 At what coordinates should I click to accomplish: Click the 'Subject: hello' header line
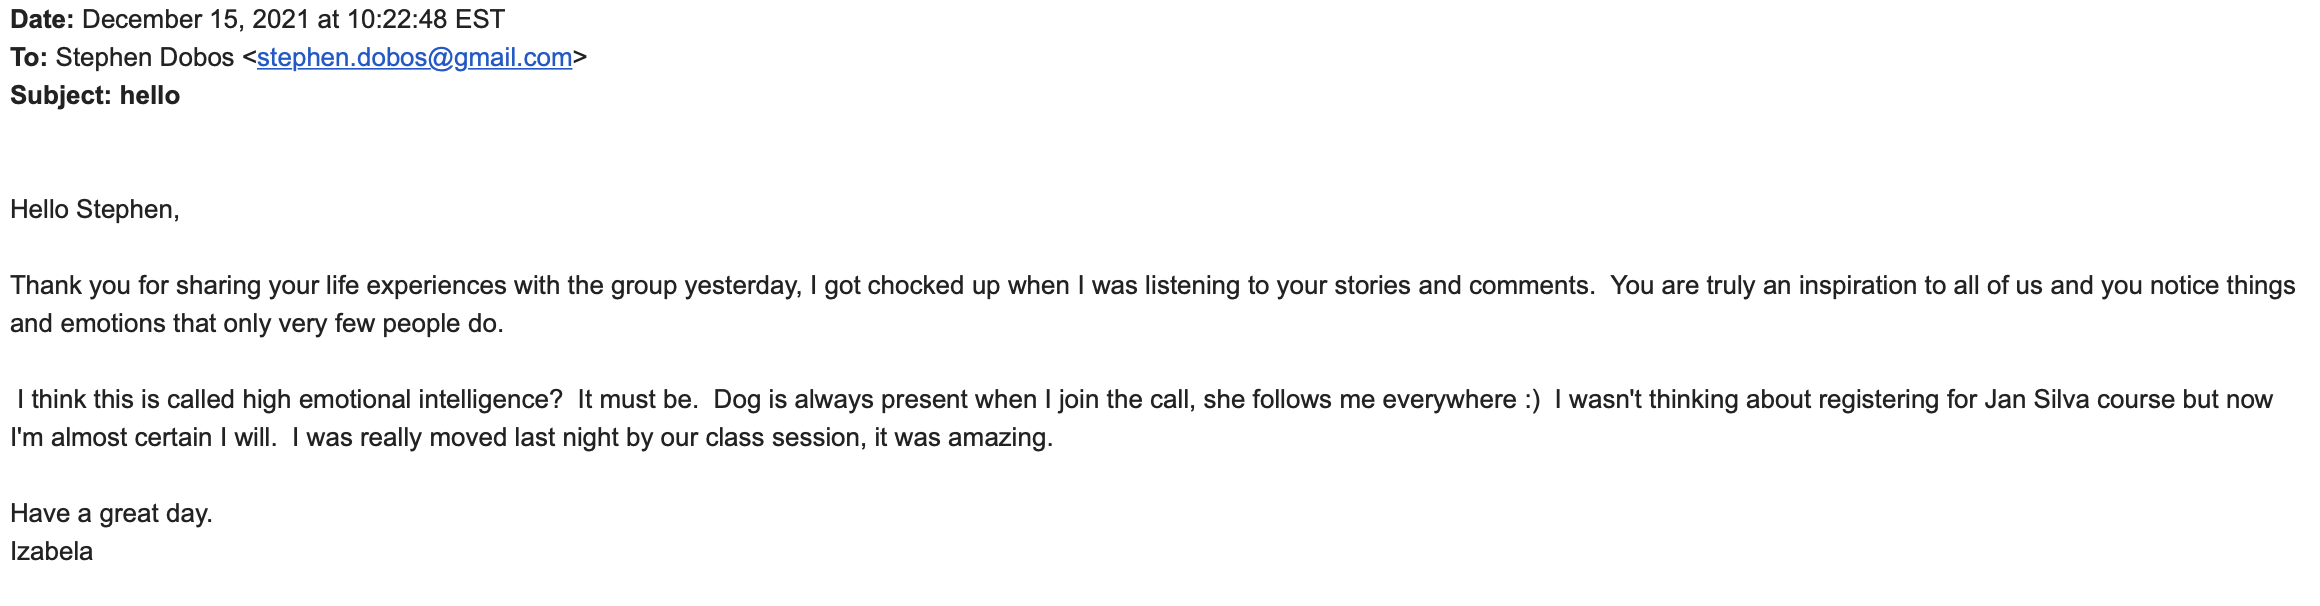(x=95, y=95)
